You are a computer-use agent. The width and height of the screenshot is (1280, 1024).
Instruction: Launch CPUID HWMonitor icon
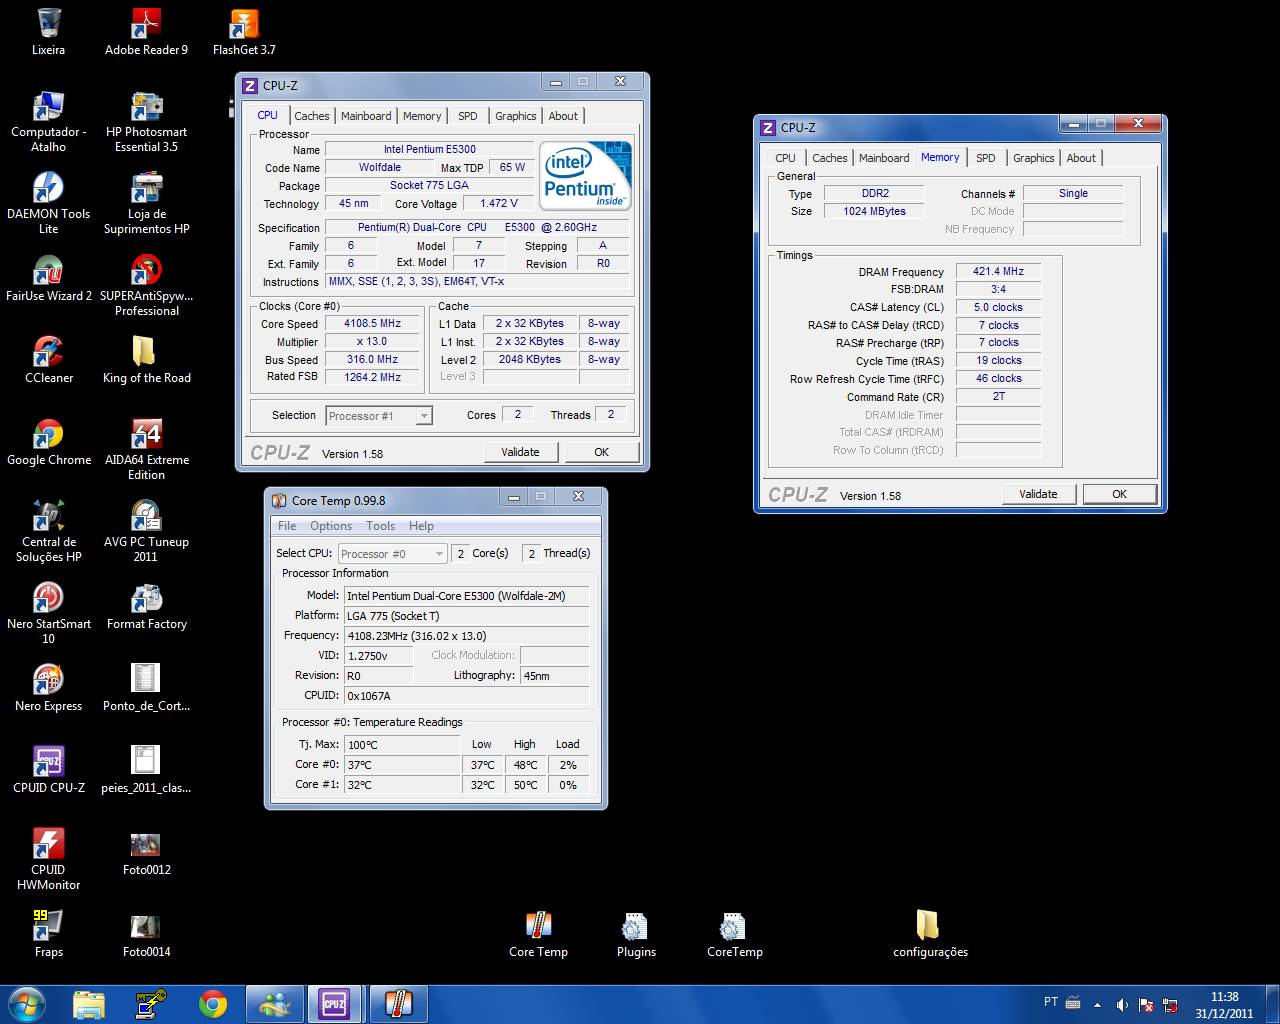[x=48, y=859]
